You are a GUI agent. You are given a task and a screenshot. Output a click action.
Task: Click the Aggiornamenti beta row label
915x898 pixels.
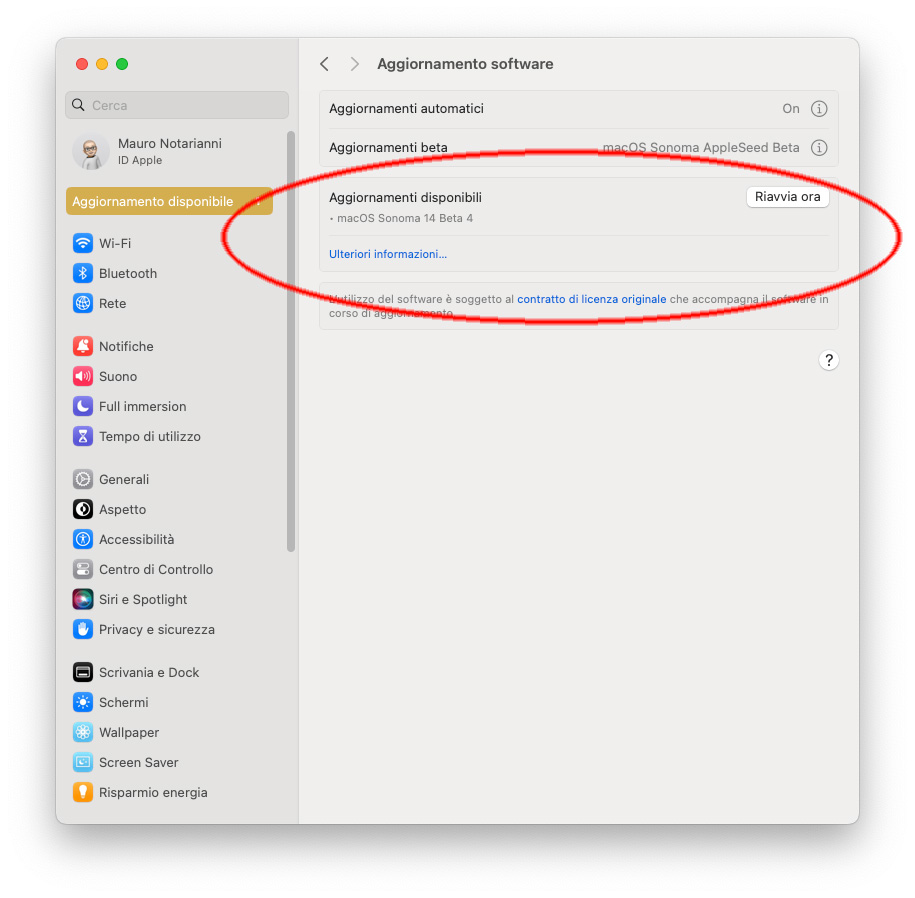point(388,148)
